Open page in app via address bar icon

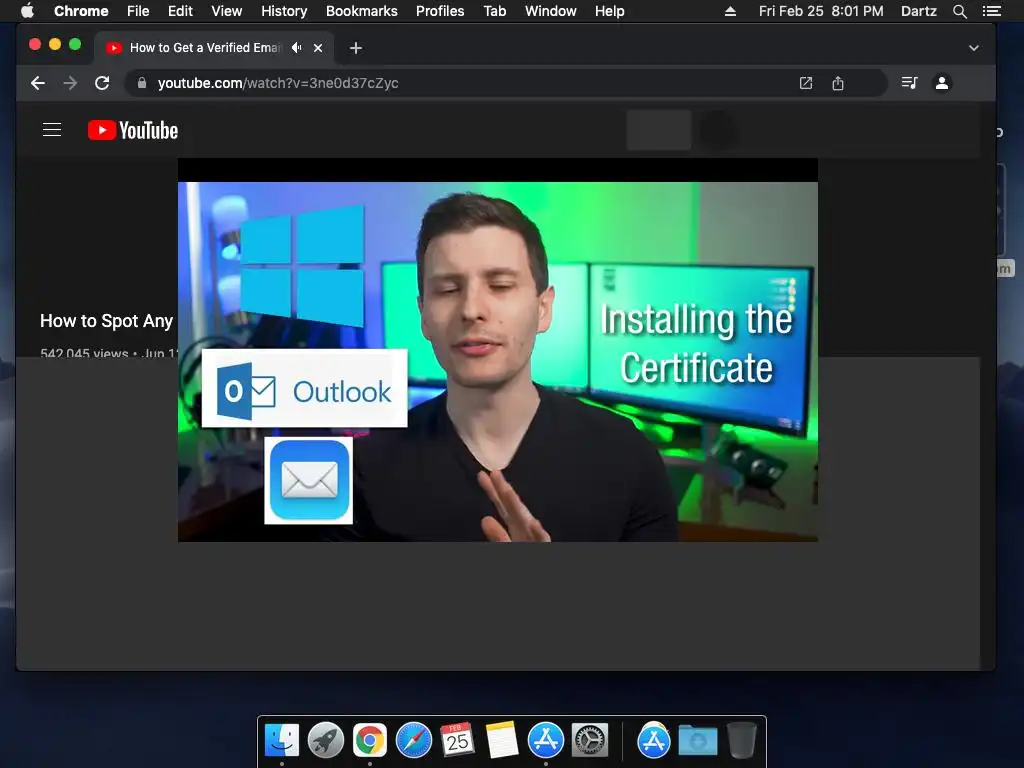pos(806,83)
